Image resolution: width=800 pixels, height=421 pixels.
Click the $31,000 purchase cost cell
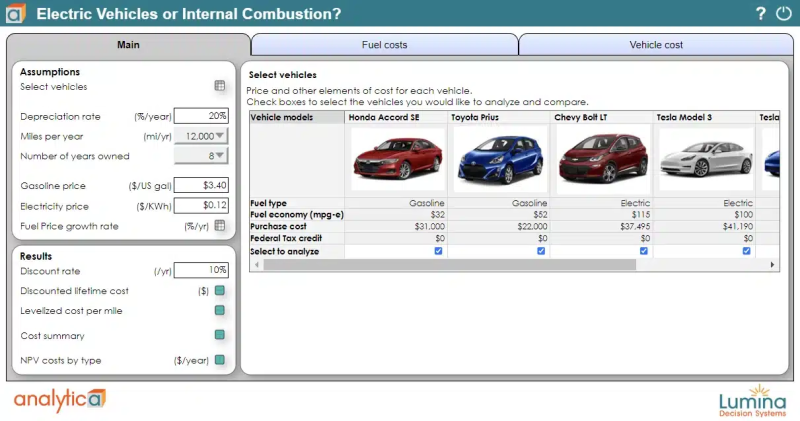coord(396,226)
